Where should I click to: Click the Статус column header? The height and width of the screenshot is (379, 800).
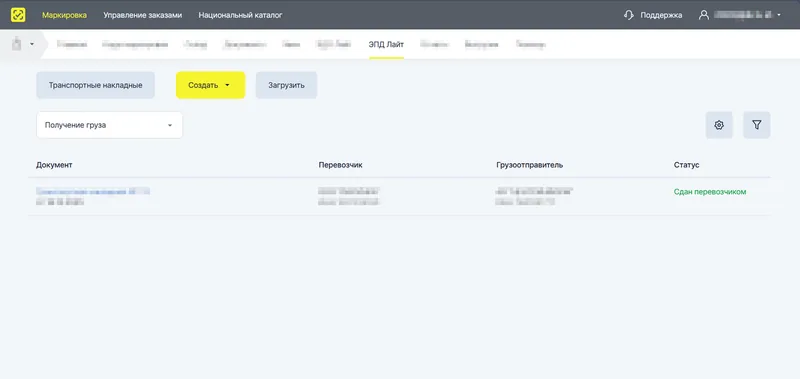[x=686, y=165]
